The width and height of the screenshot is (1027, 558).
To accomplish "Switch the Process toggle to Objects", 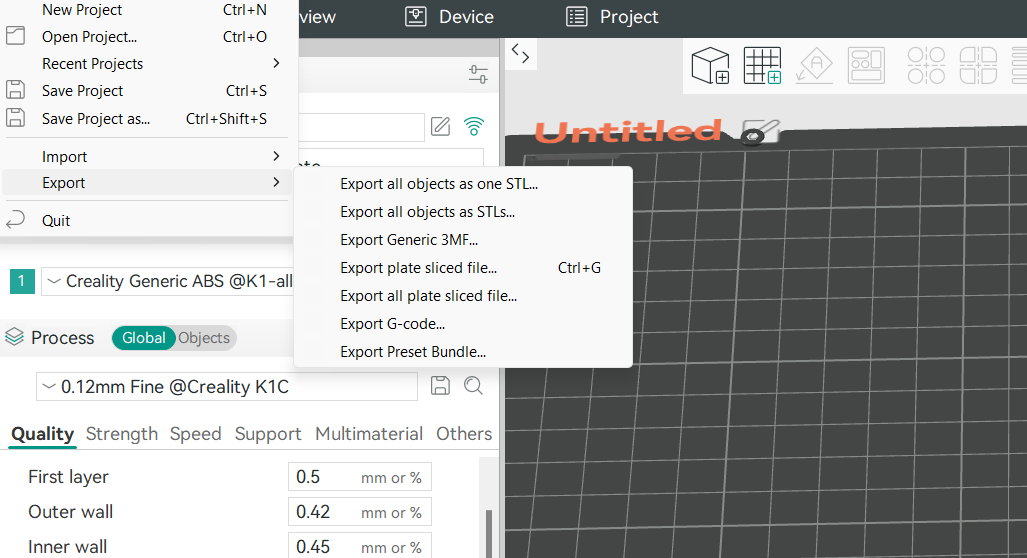I will click(x=204, y=338).
